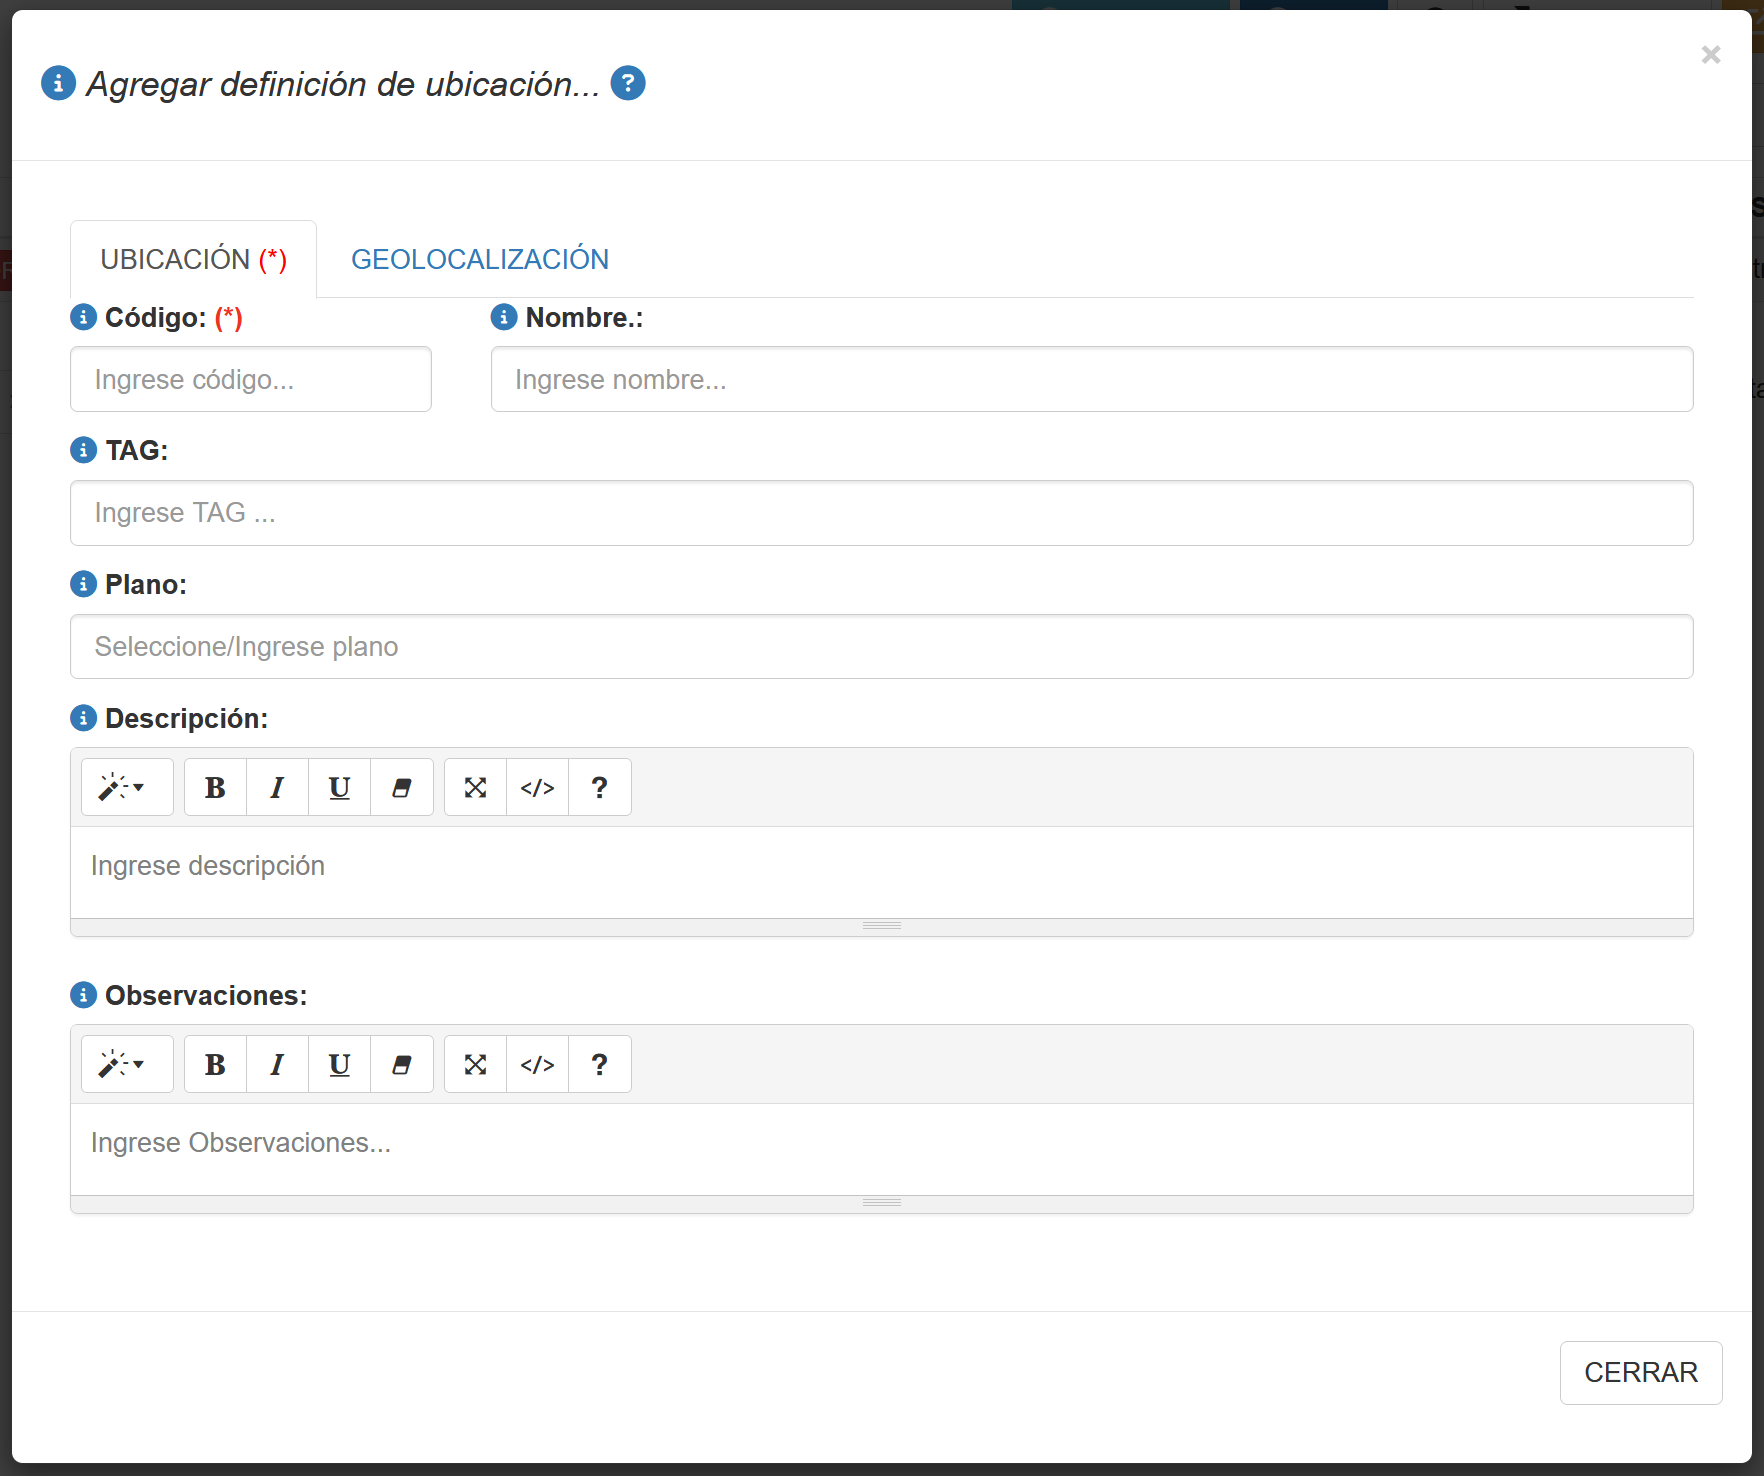Viewport: 1764px width, 1476px height.
Task: Close the dialog with the X button
Action: (1710, 55)
